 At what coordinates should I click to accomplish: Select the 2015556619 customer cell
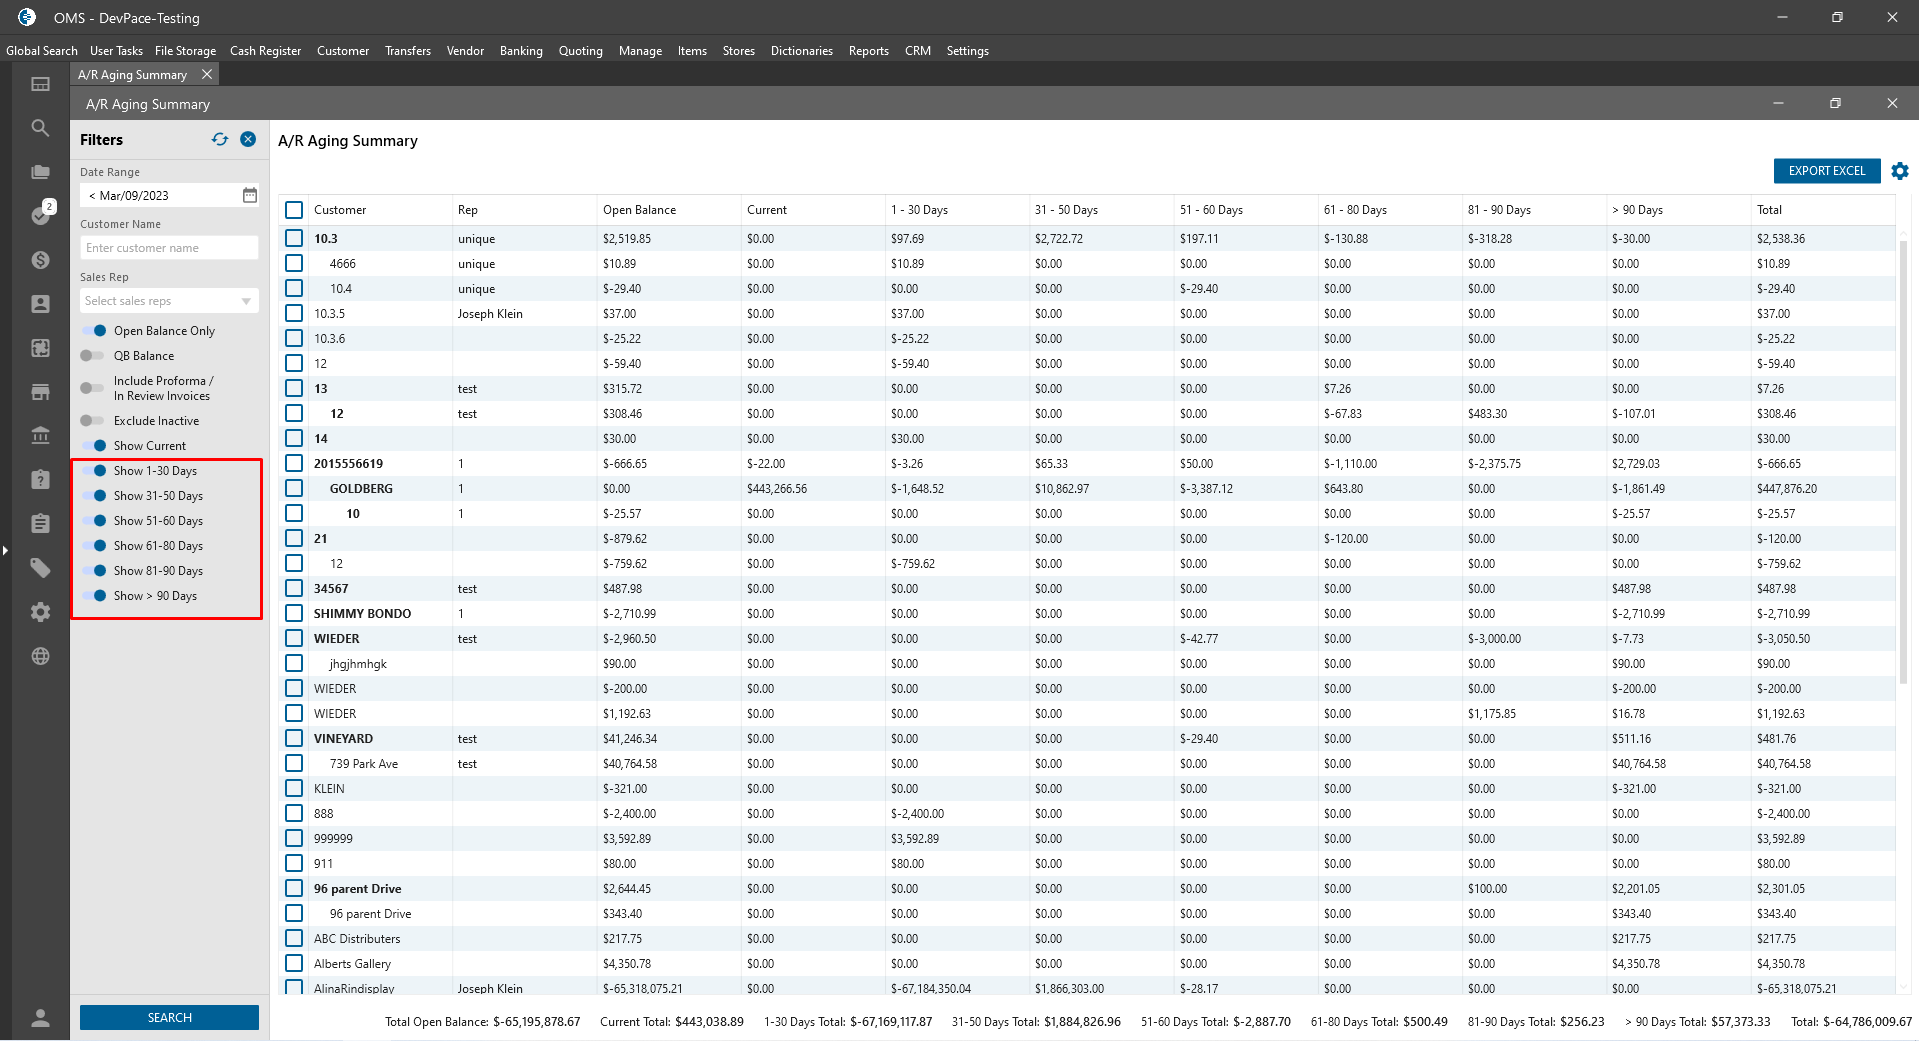(380, 463)
